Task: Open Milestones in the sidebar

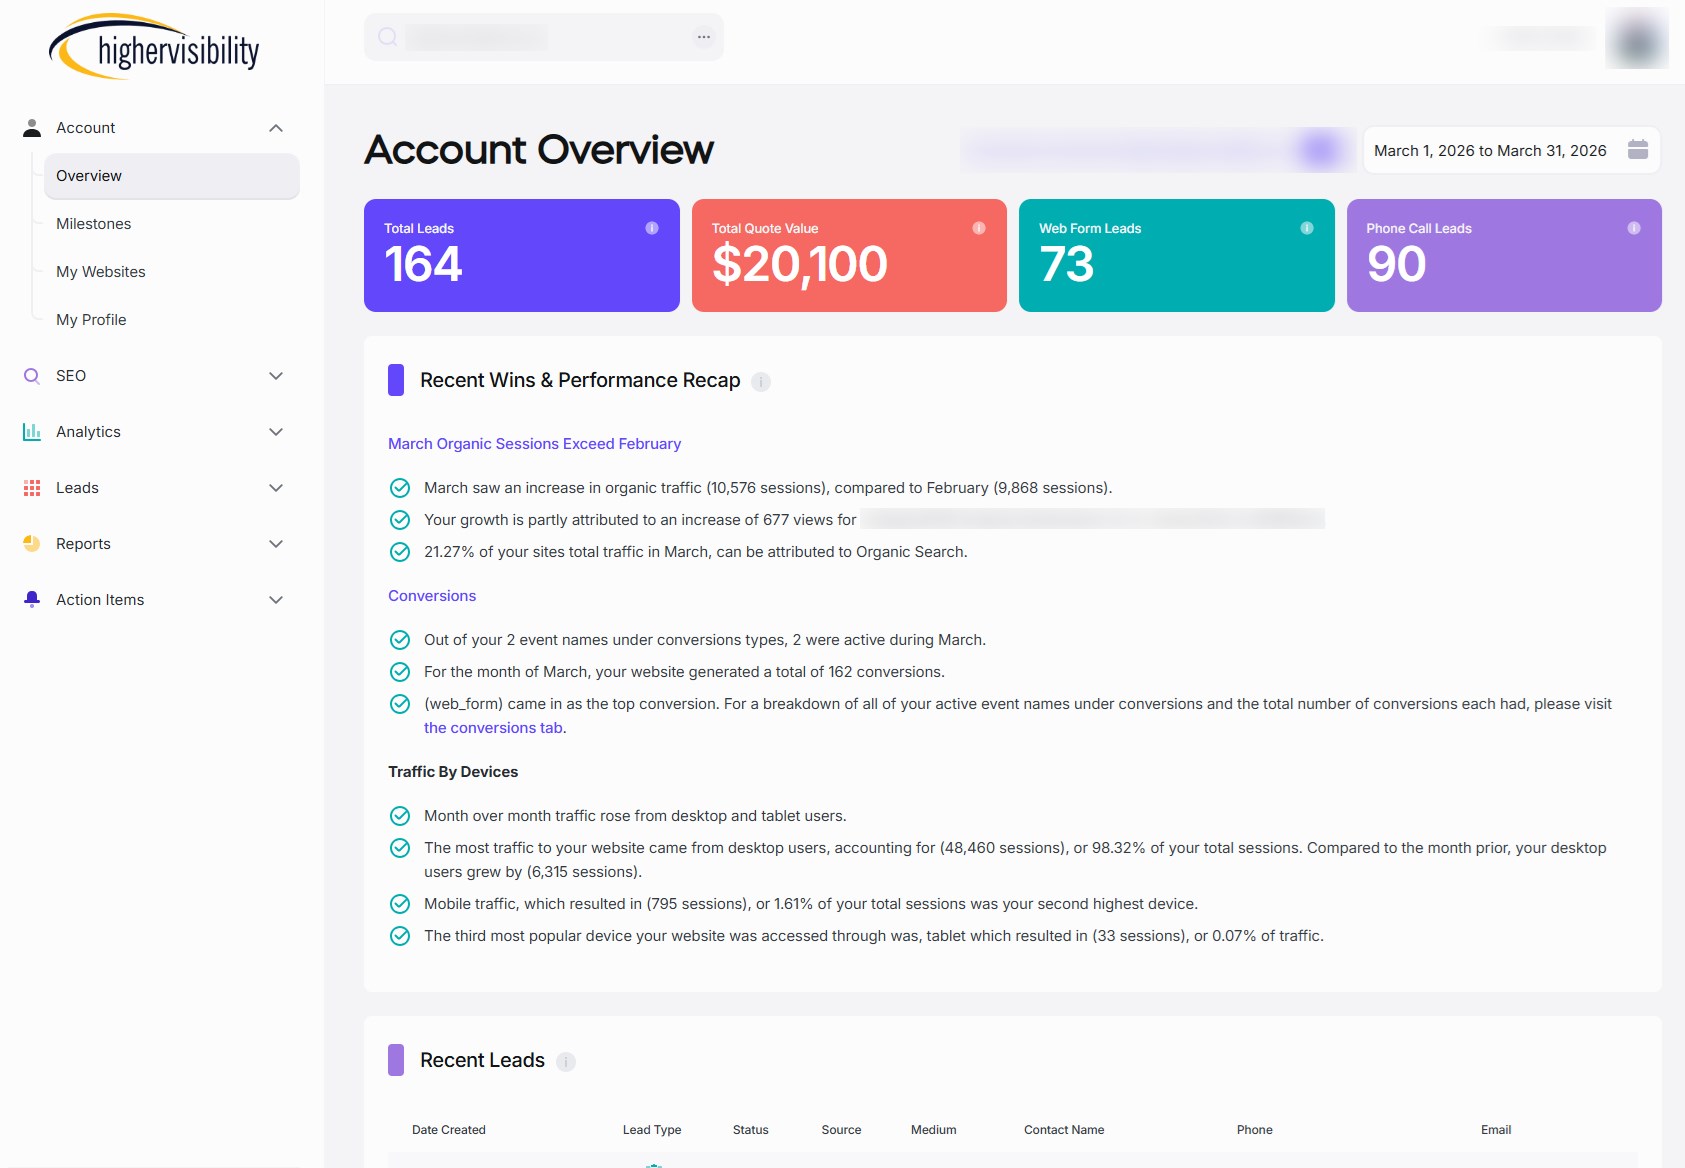Action: point(94,224)
